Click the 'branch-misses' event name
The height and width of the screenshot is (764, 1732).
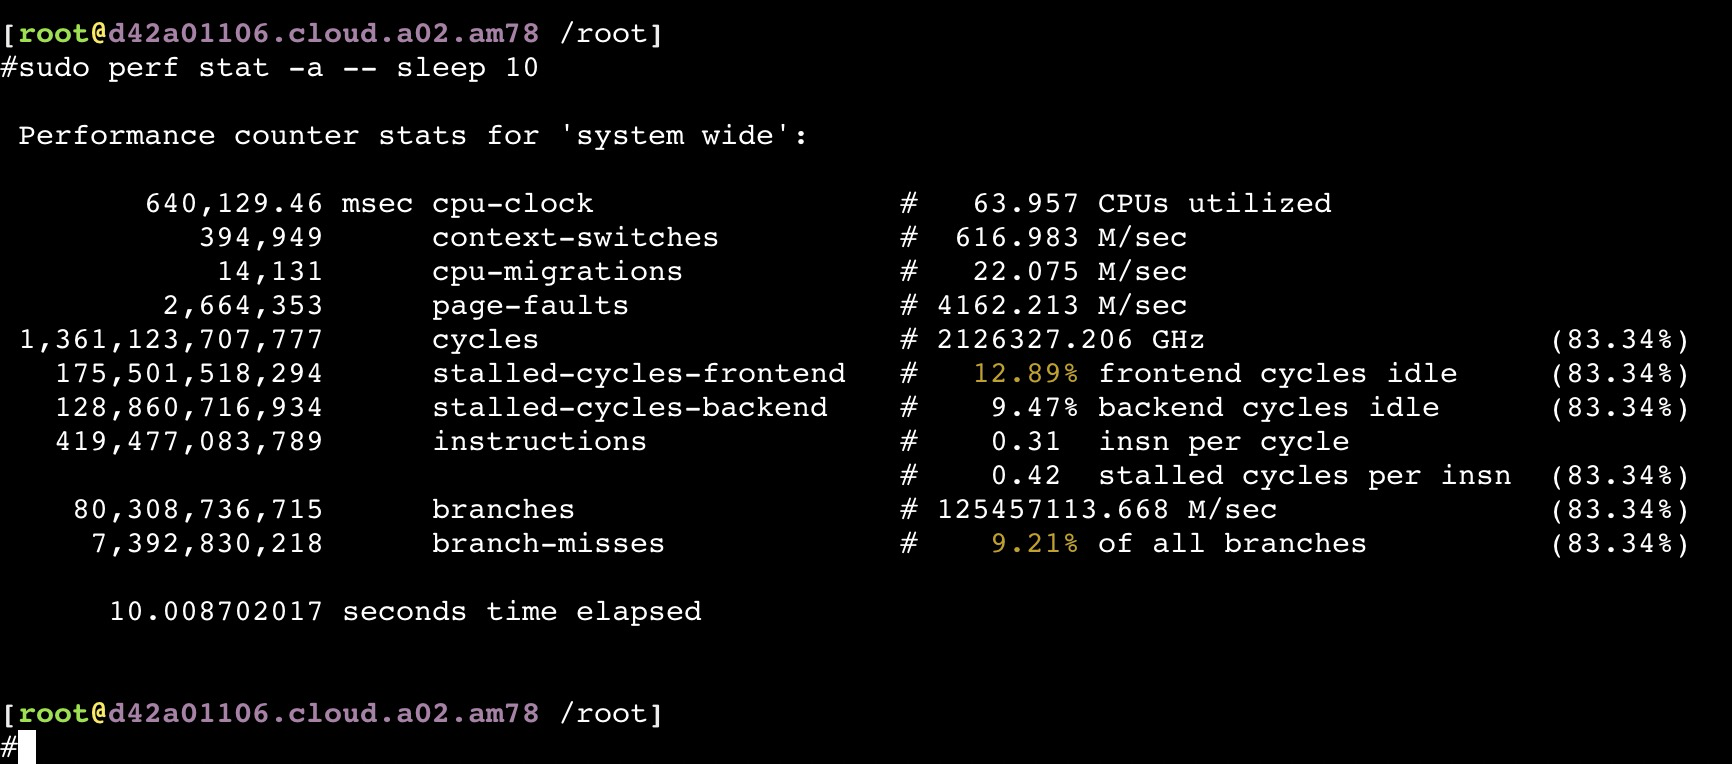pos(549,544)
